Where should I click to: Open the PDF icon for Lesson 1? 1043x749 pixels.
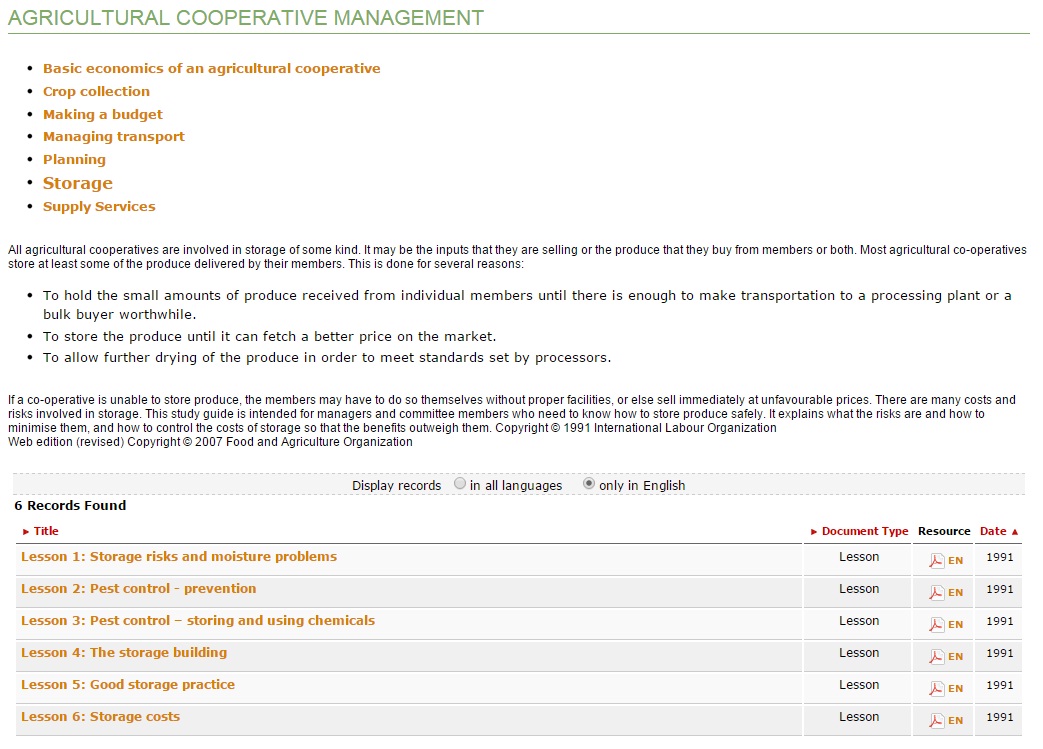[937, 561]
